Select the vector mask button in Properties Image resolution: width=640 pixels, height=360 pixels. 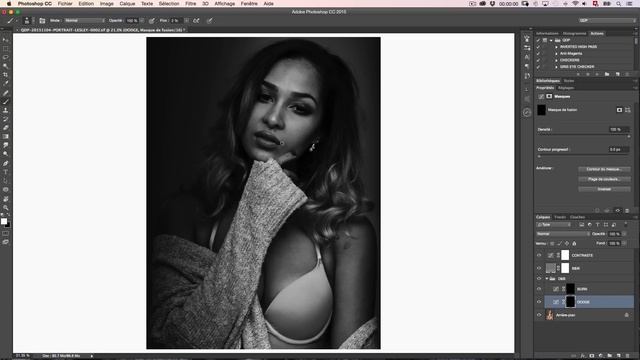point(628,110)
